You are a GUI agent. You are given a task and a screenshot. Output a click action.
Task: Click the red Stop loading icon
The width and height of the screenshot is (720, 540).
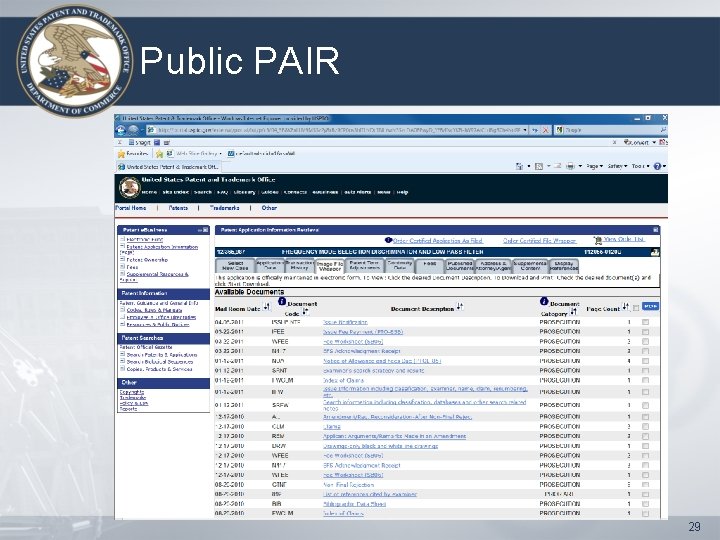point(546,130)
